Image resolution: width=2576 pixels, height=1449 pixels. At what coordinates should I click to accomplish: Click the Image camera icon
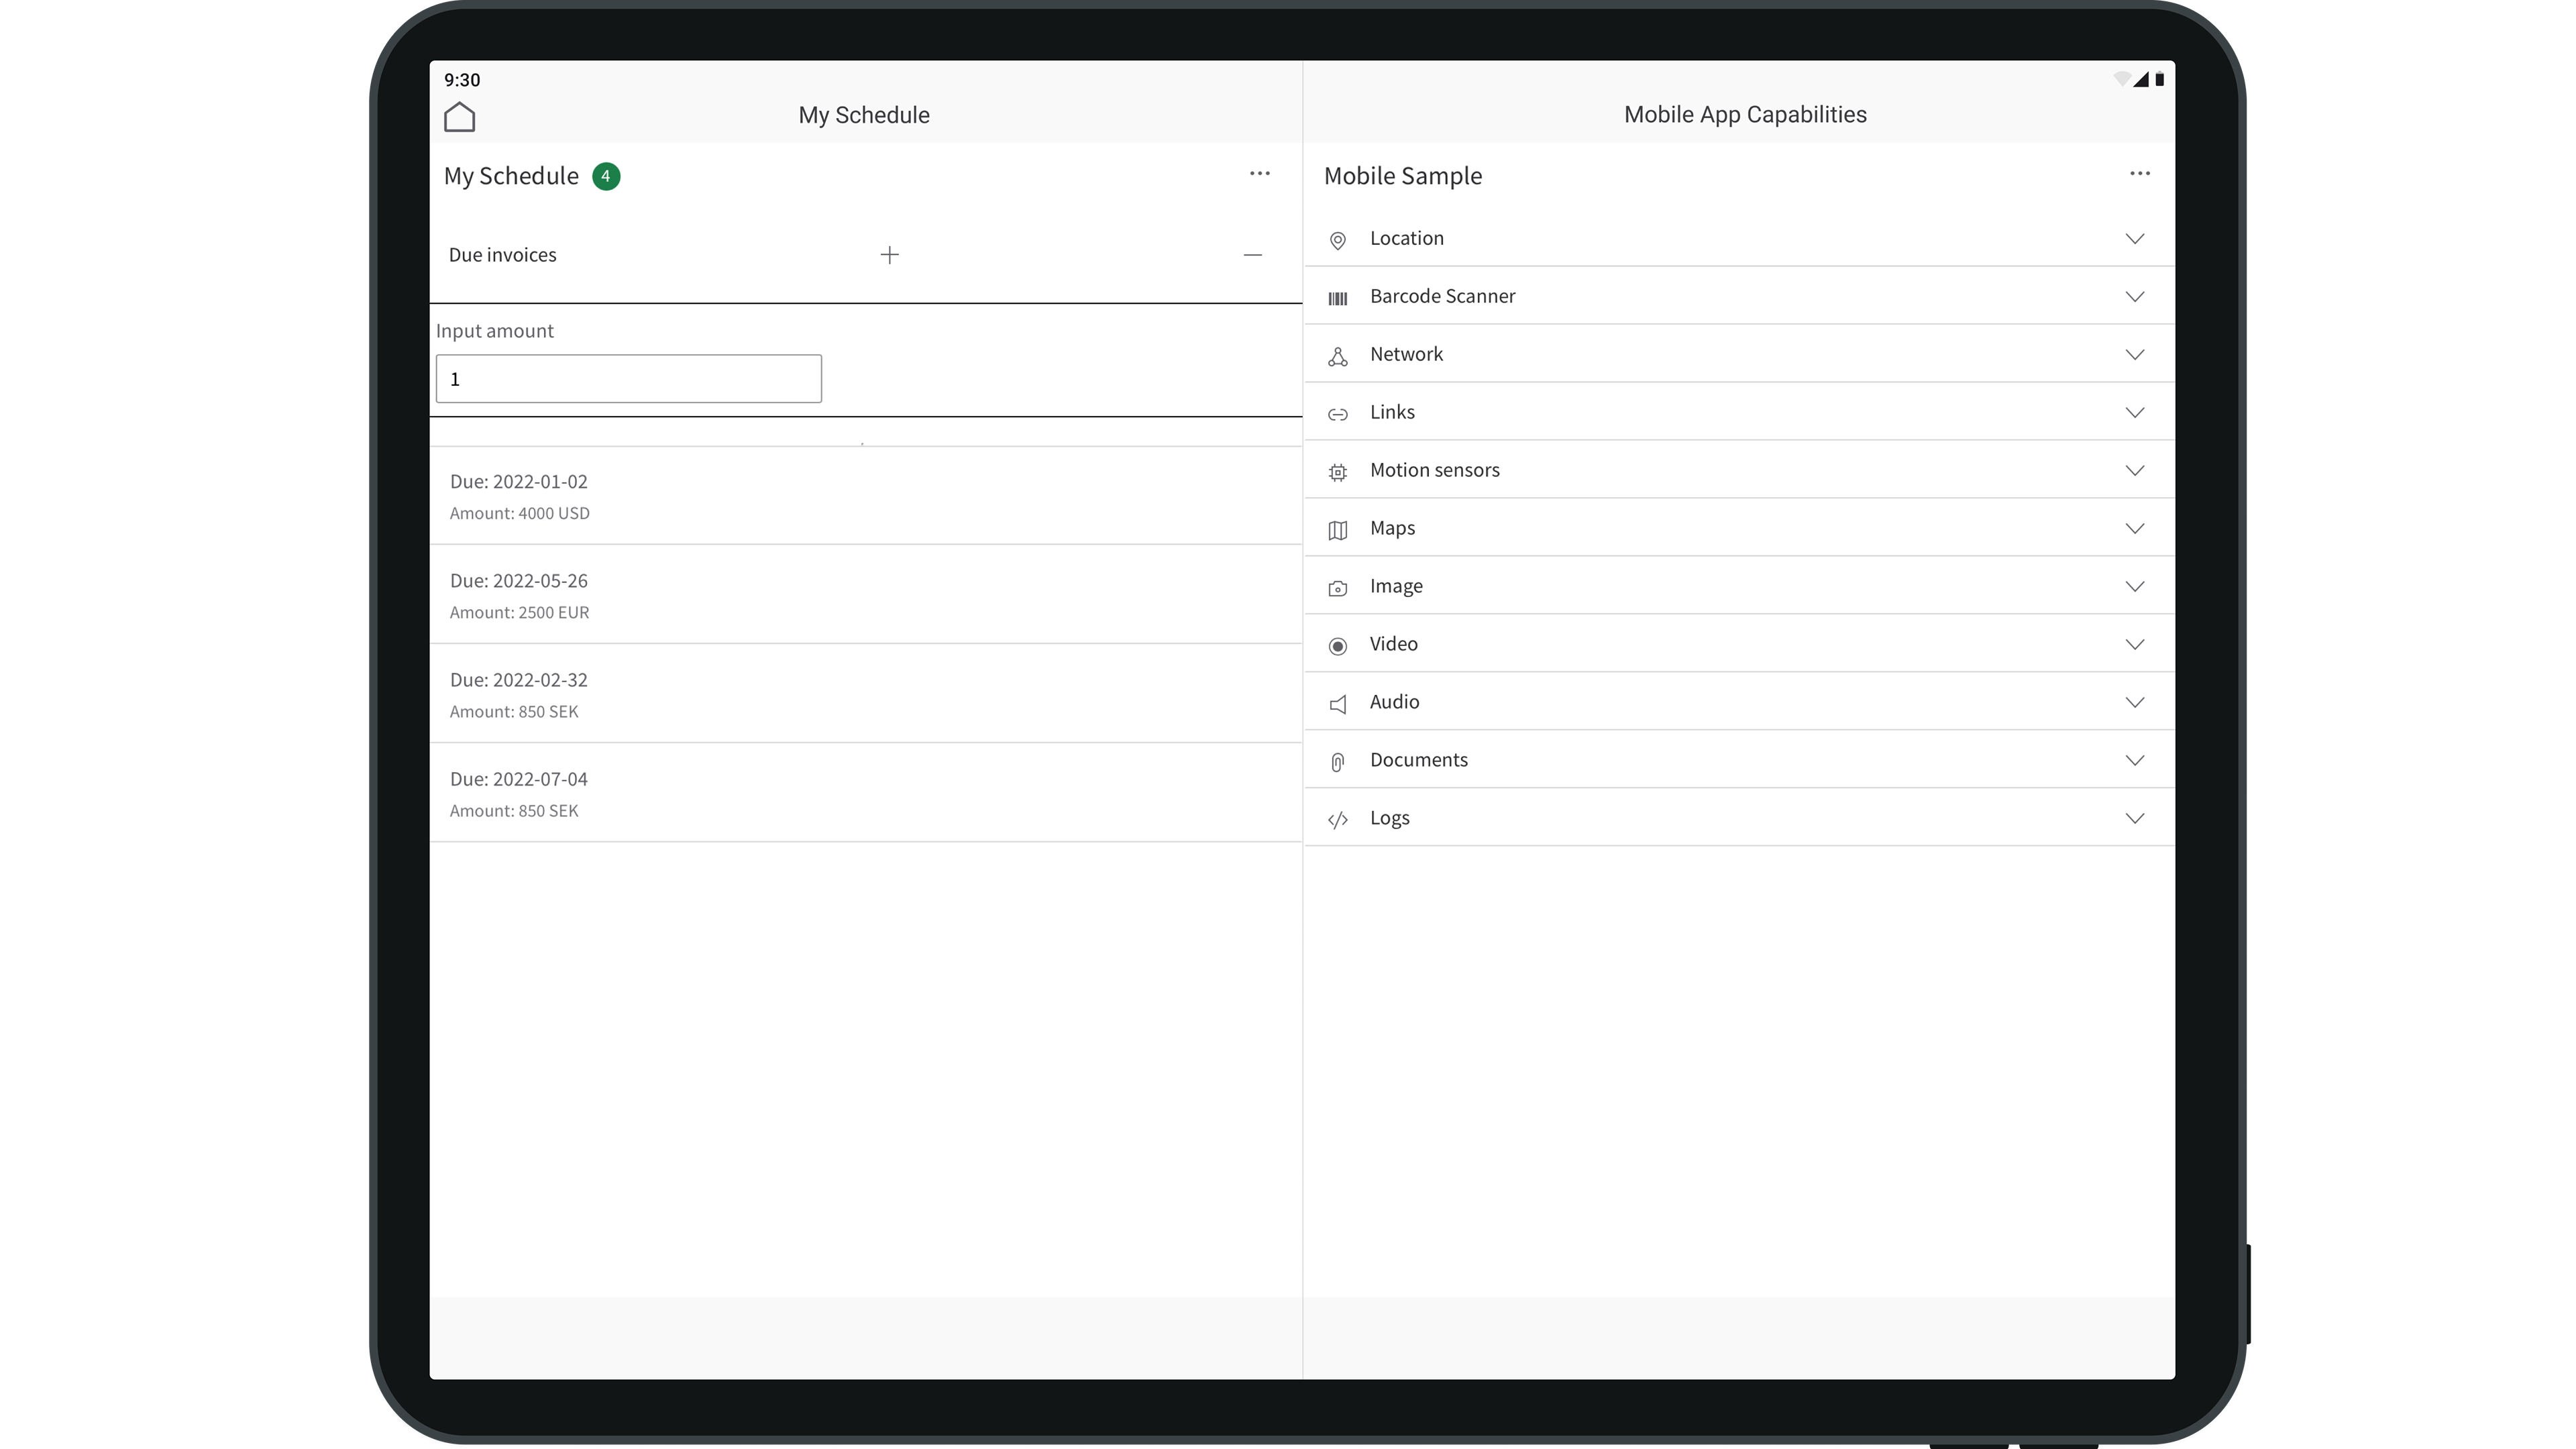pyautogui.click(x=1337, y=588)
